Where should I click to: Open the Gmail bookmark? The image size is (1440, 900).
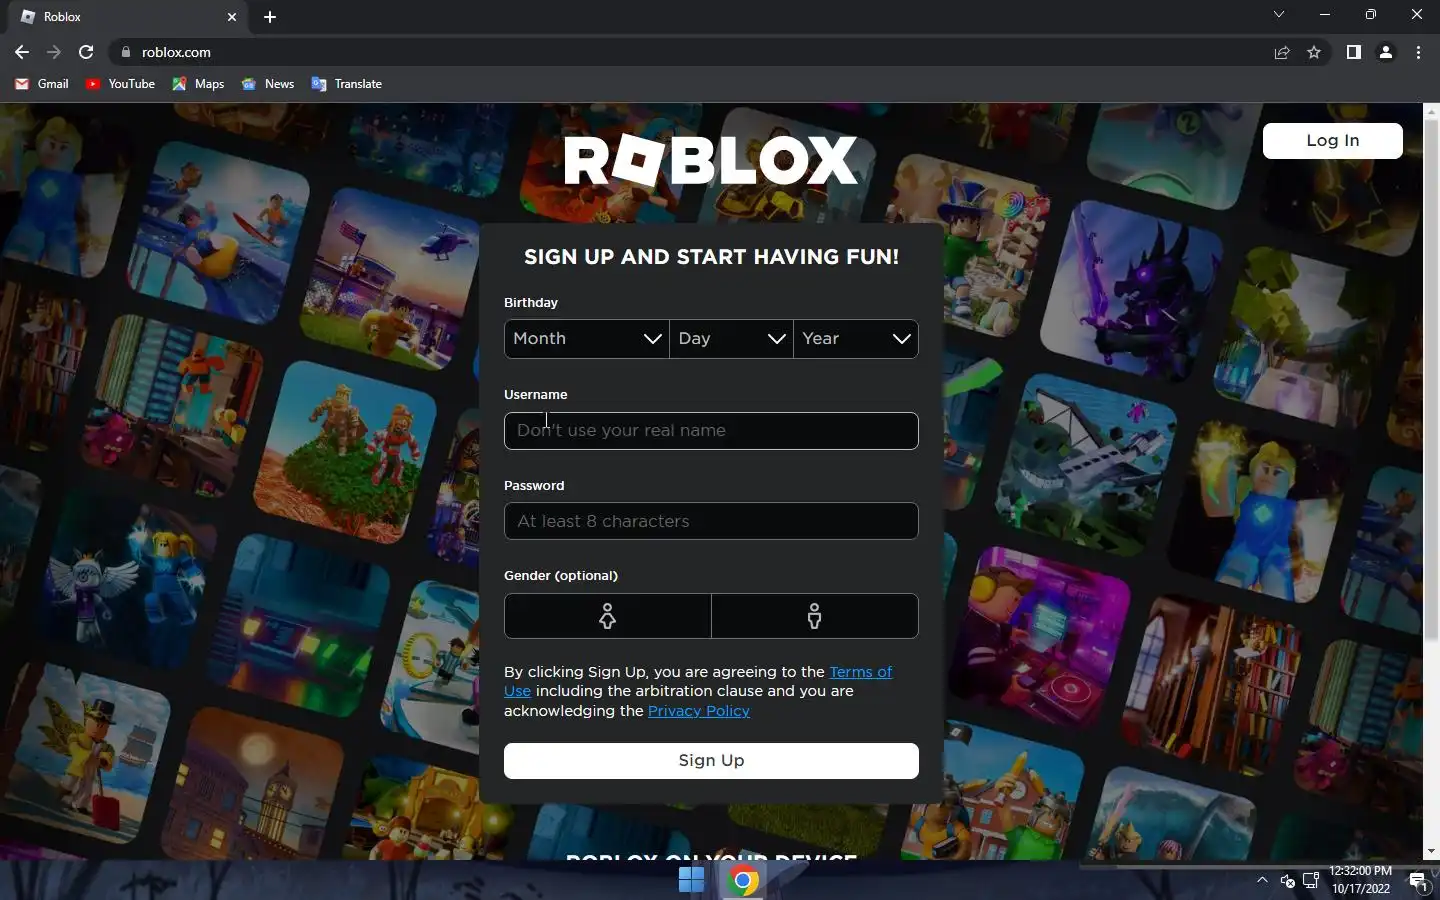[x=42, y=84]
